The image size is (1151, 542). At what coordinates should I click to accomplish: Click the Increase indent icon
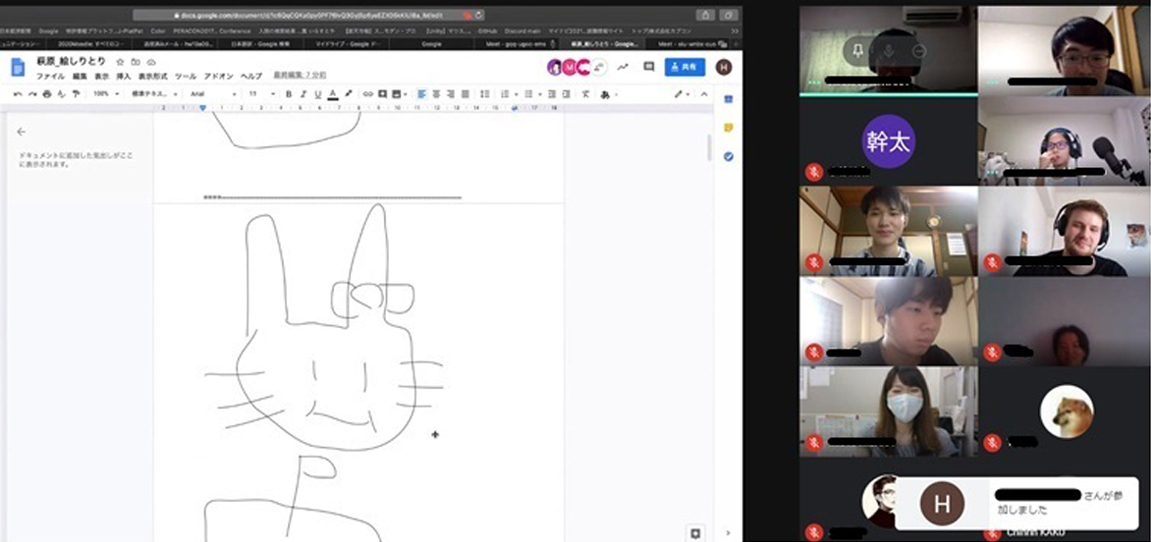coord(566,94)
